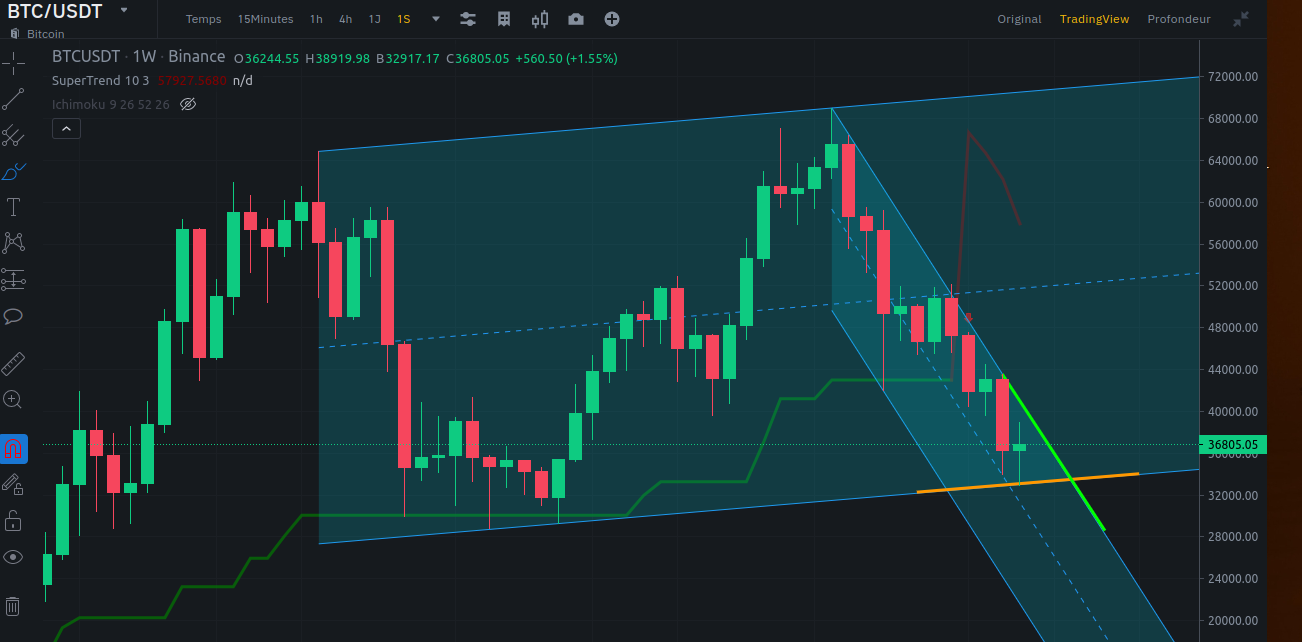Select the crosshair cursor tool
Viewport: 1302px width, 642px height.
click(13, 64)
